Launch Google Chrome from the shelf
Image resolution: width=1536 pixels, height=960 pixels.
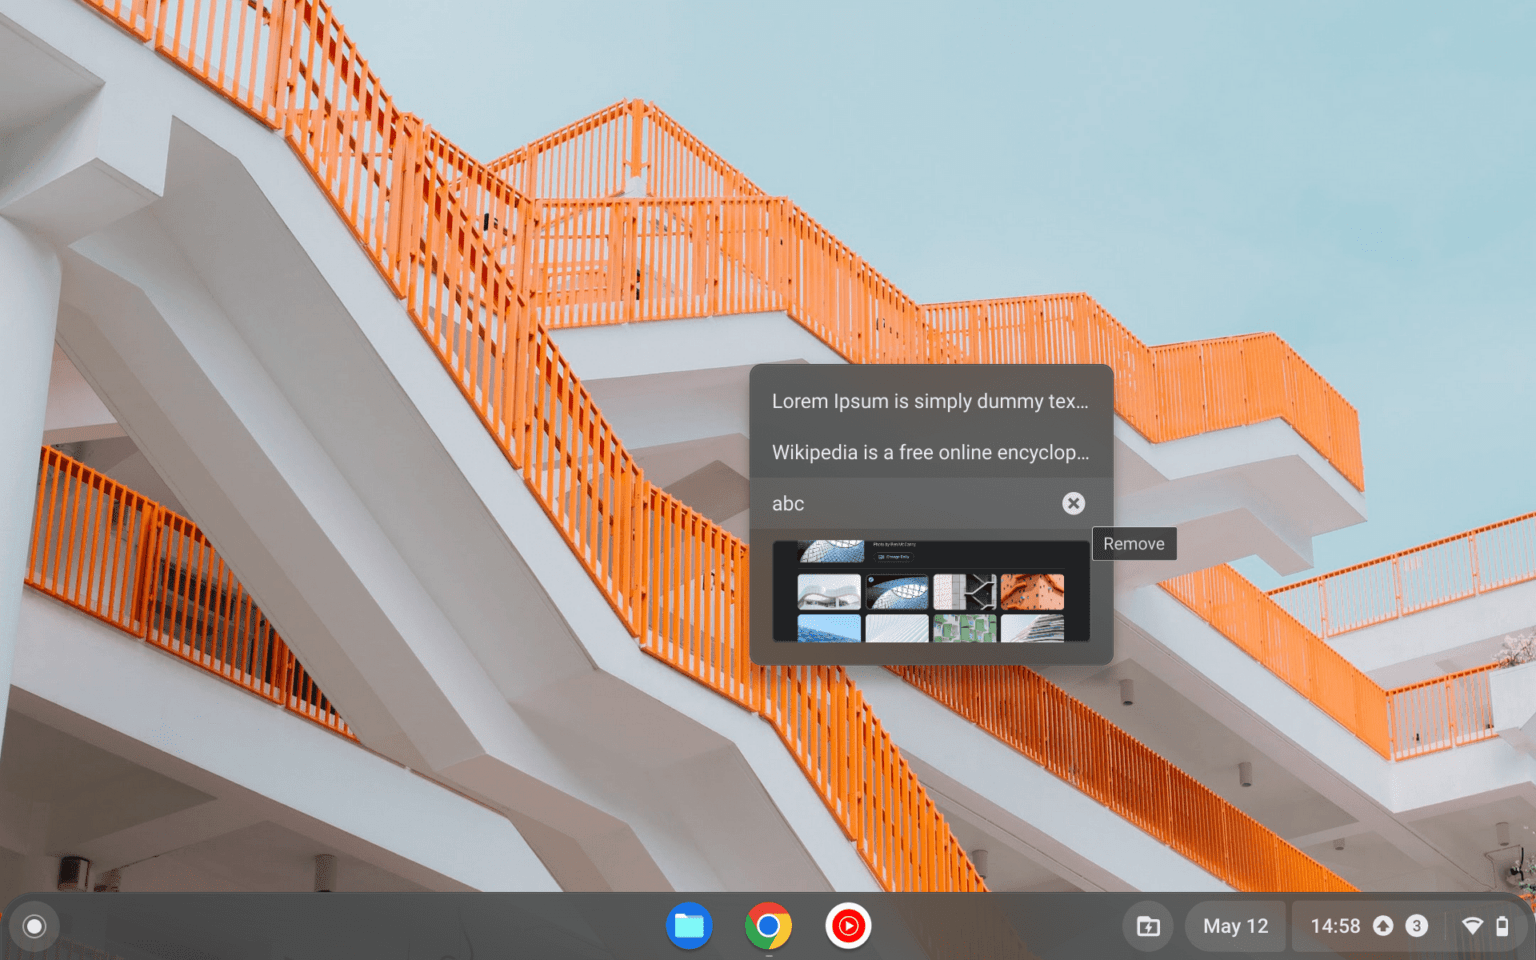tap(767, 926)
